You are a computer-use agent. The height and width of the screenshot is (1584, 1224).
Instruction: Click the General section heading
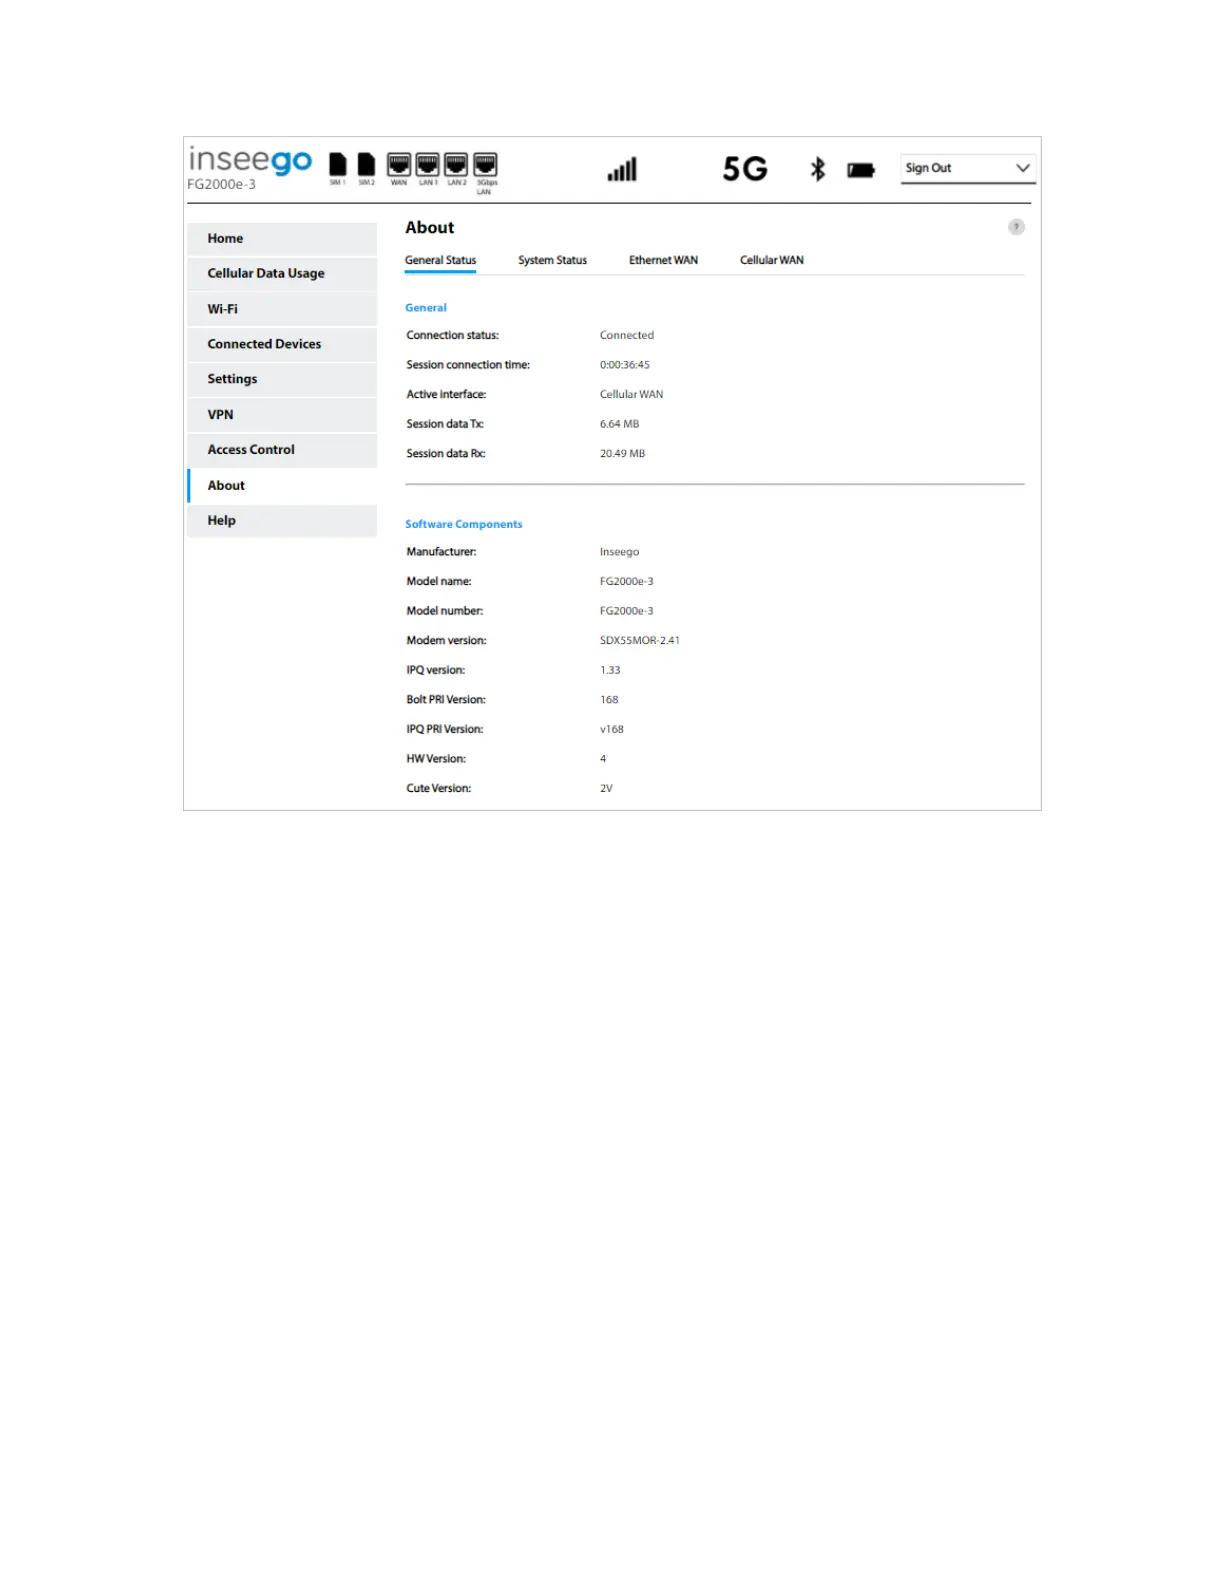pos(426,308)
